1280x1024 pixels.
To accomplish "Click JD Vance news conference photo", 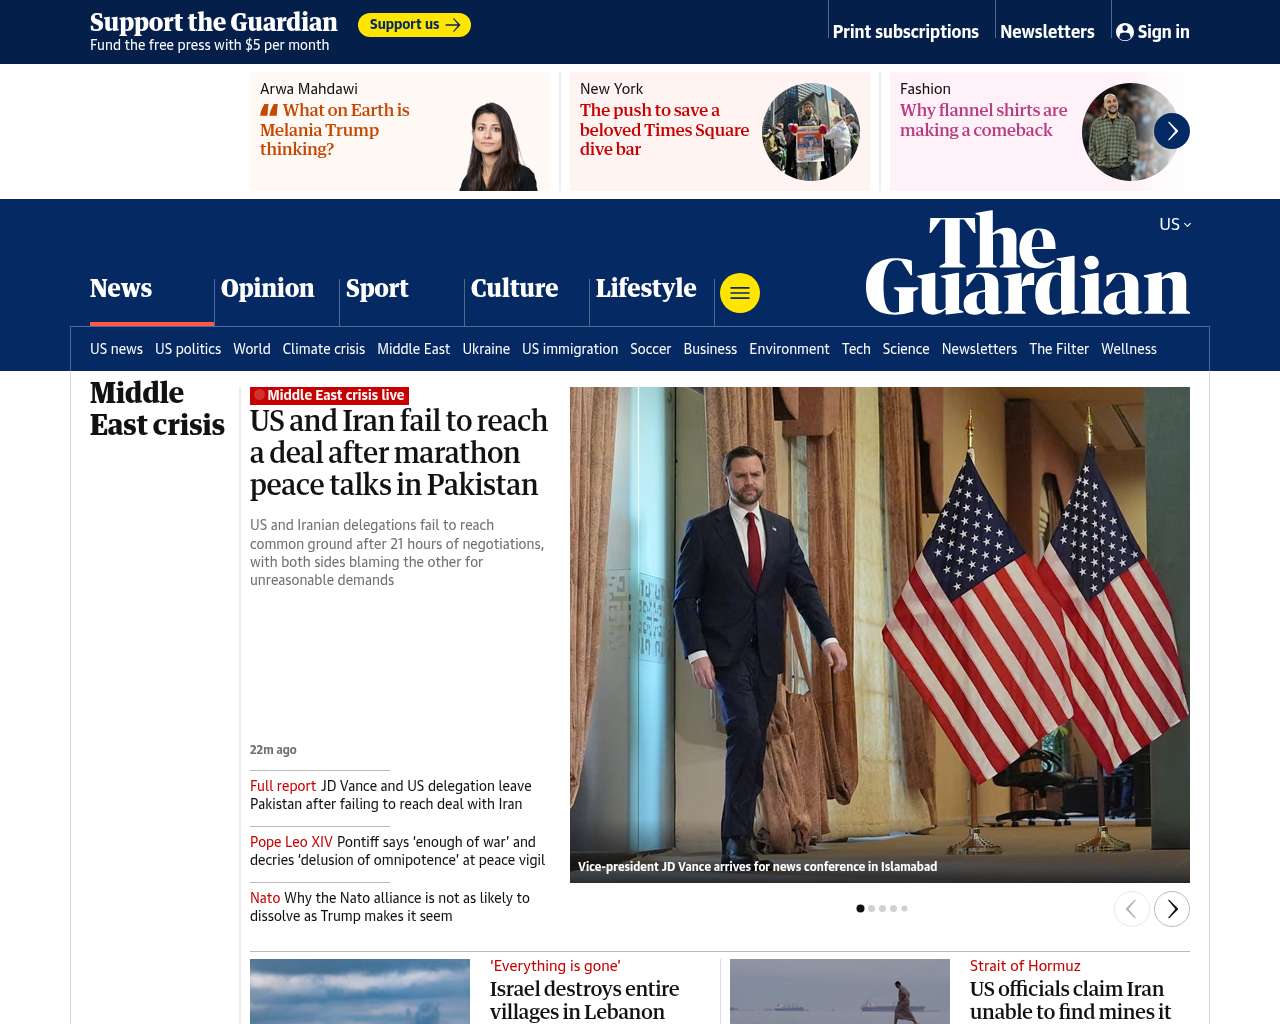I will click(x=880, y=635).
